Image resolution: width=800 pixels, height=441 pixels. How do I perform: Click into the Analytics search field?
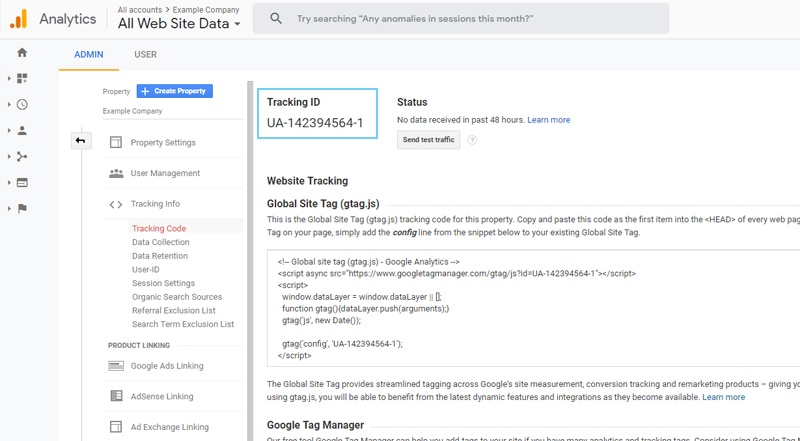(x=461, y=19)
